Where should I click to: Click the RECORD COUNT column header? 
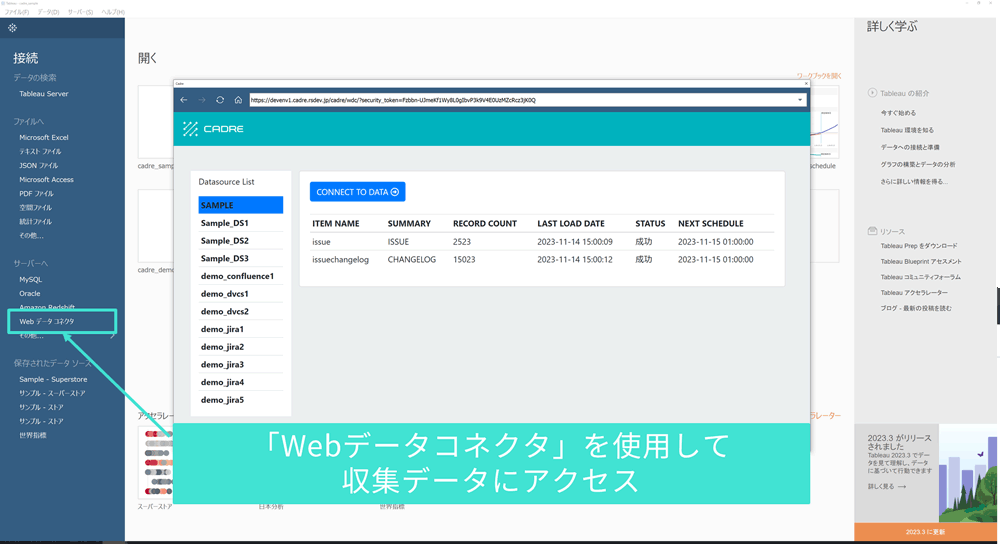(x=485, y=223)
